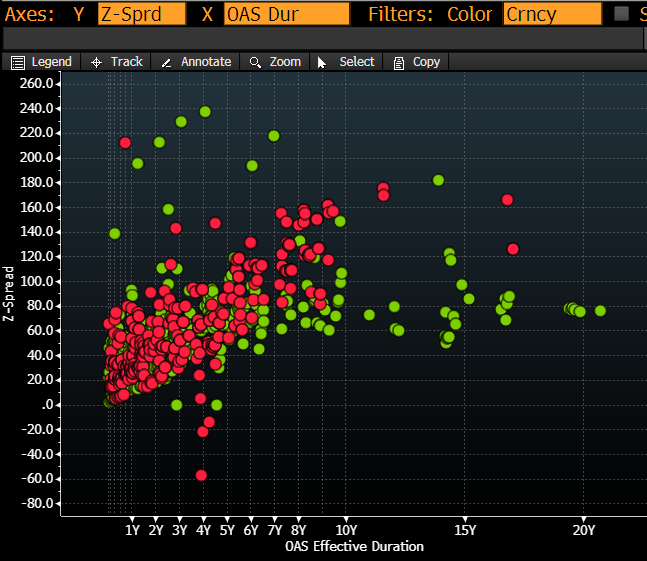Viewport: 647px width, 561px height.
Task: Click the Filters: label text
Action: point(401,14)
